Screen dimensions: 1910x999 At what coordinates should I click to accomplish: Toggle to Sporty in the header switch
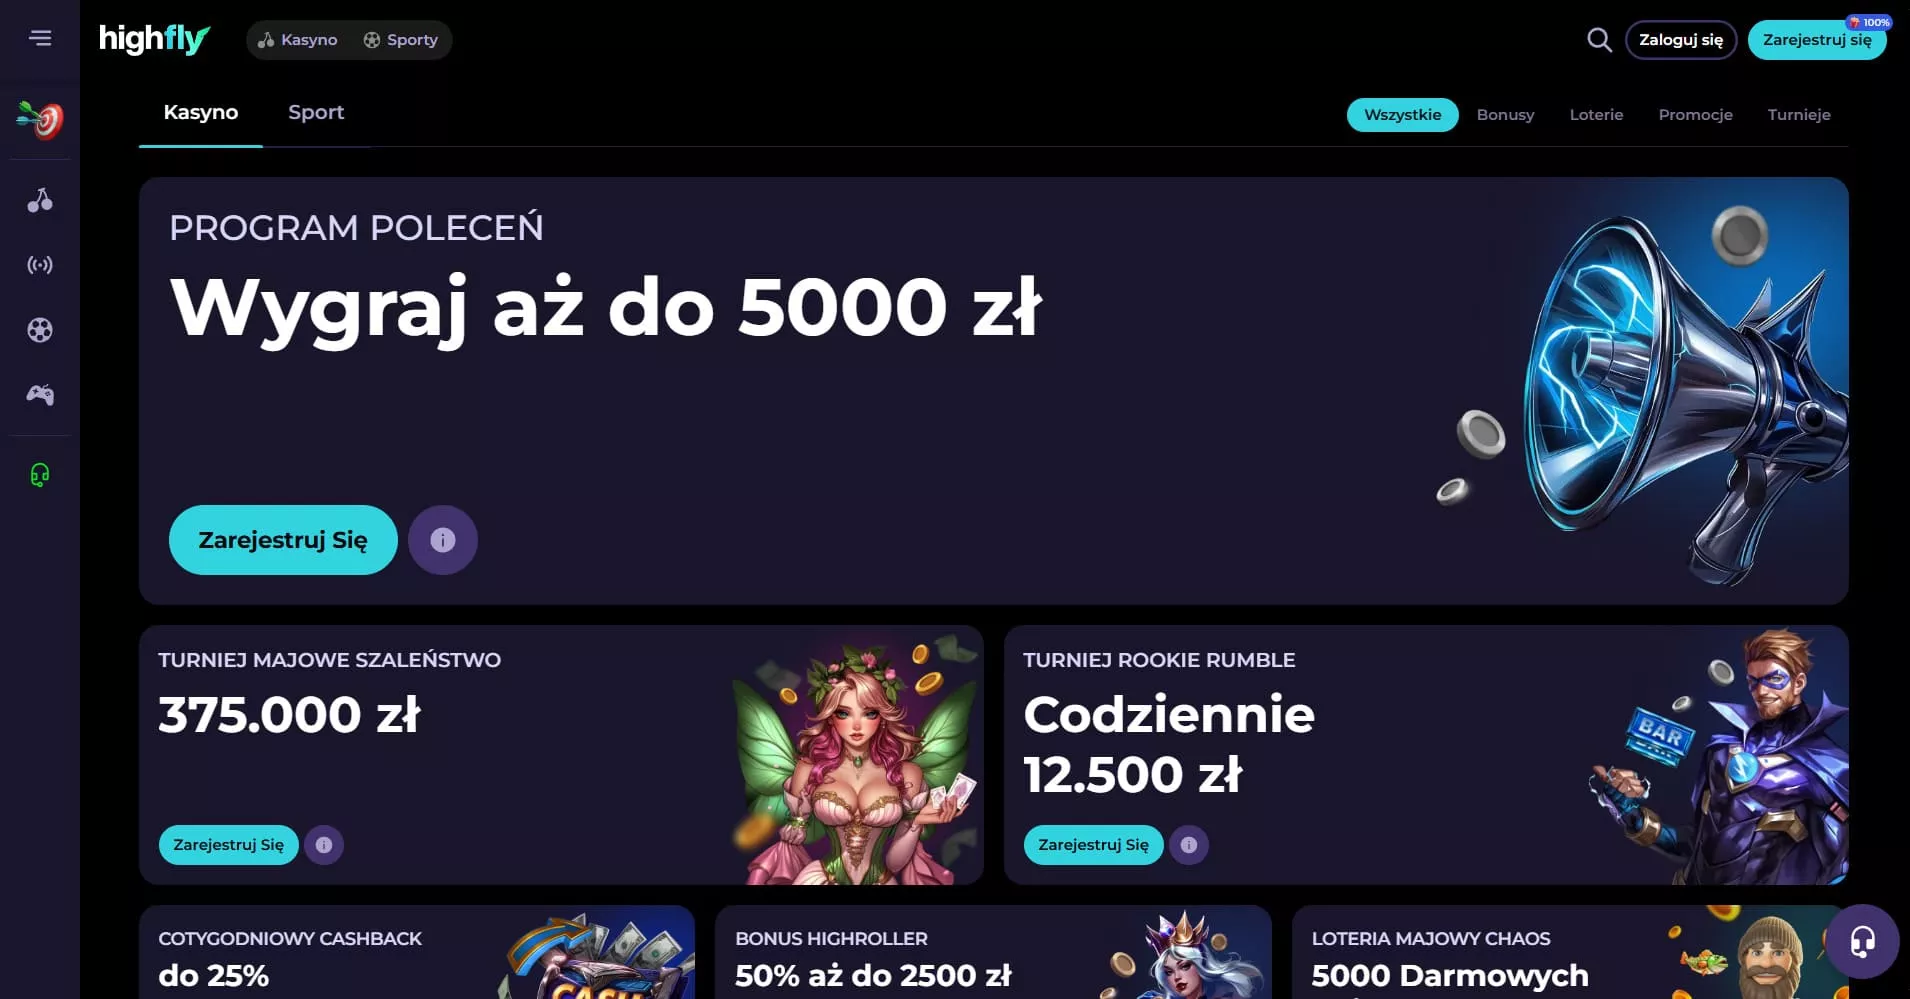[400, 40]
